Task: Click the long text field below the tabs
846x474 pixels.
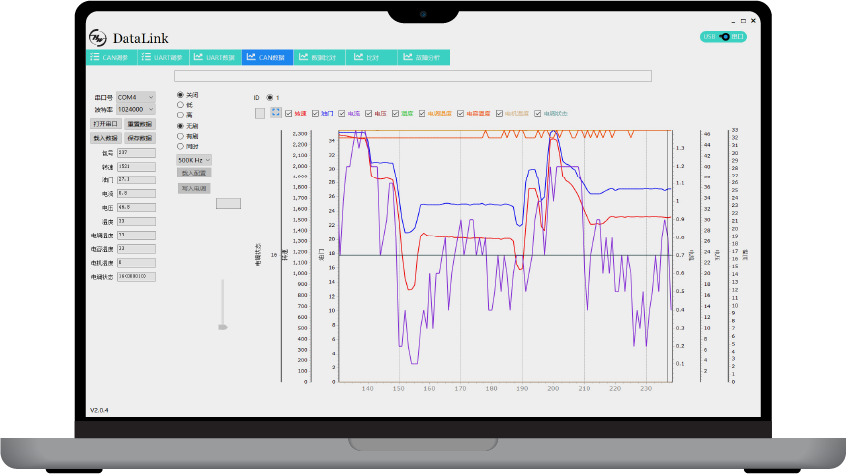Action: (412, 76)
